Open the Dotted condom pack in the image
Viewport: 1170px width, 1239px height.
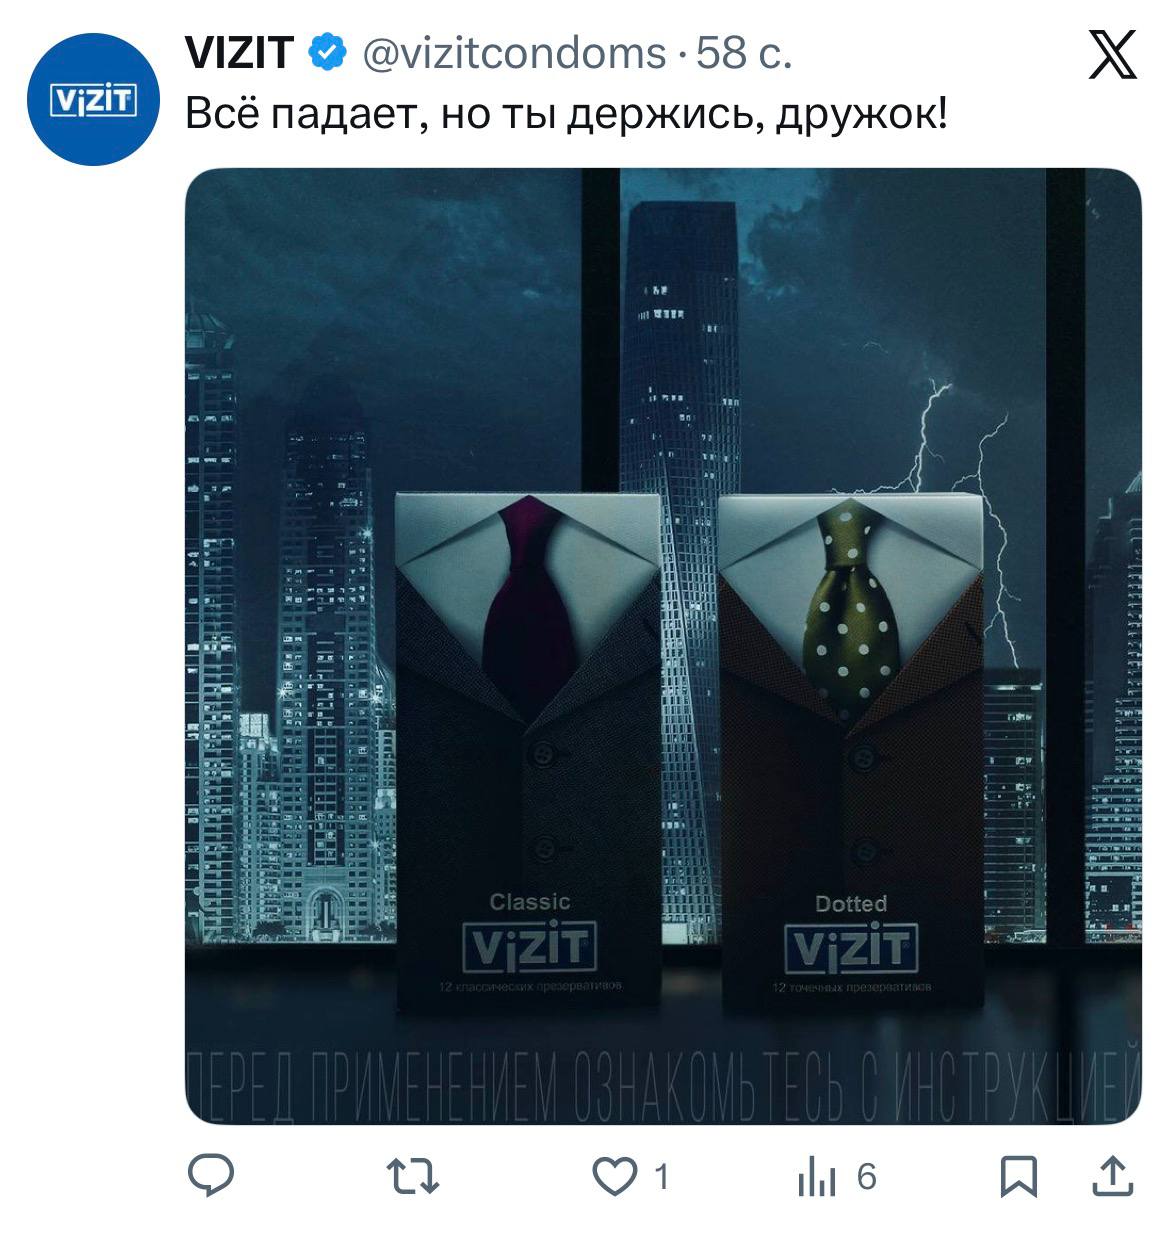850,750
